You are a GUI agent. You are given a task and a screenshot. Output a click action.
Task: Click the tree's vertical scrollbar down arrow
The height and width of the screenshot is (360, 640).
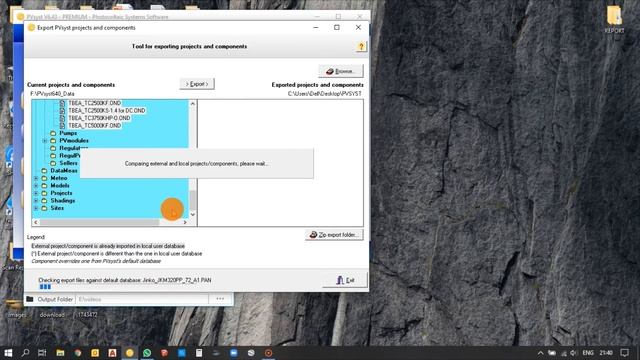click(193, 215)
